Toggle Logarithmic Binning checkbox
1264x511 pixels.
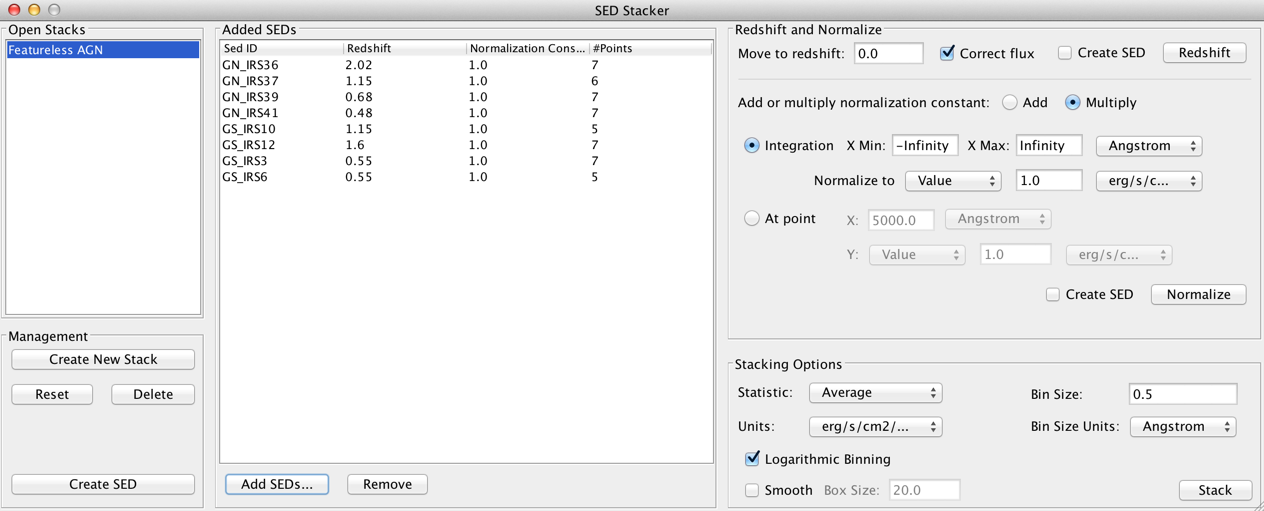[x=752, y=459]
